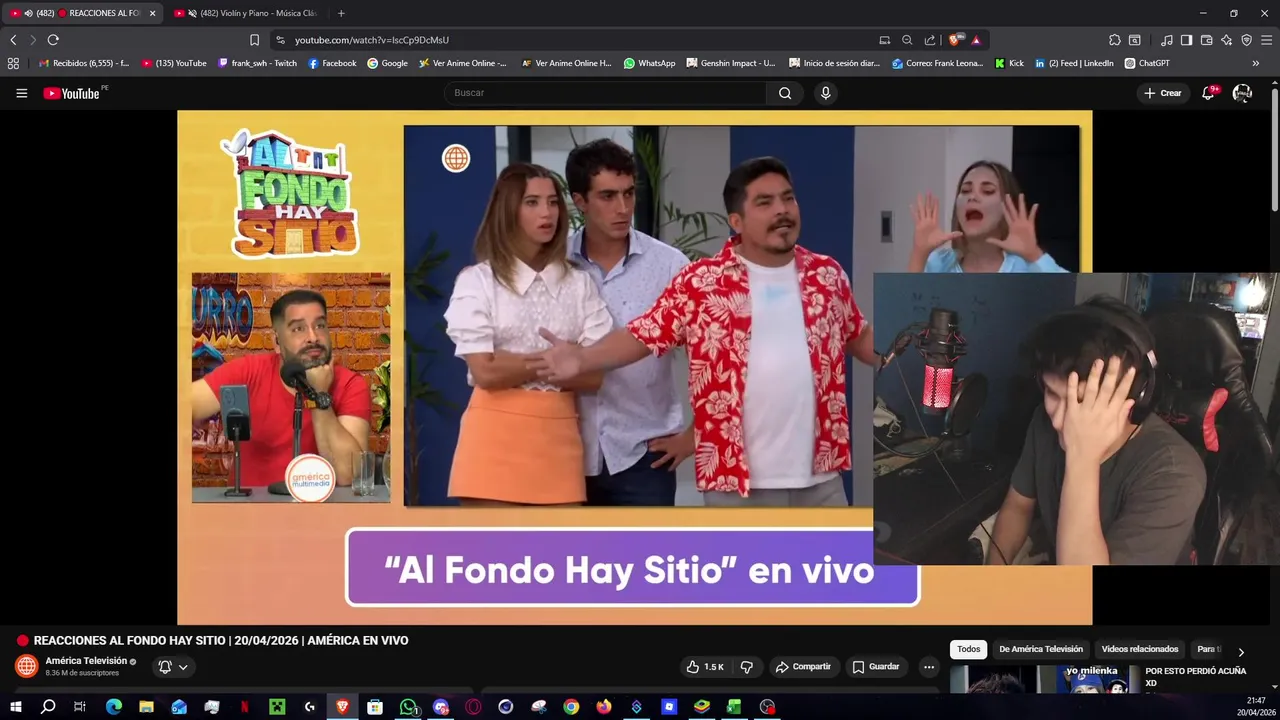Open Leo AI sparkle icon

tap(1226, 40)
